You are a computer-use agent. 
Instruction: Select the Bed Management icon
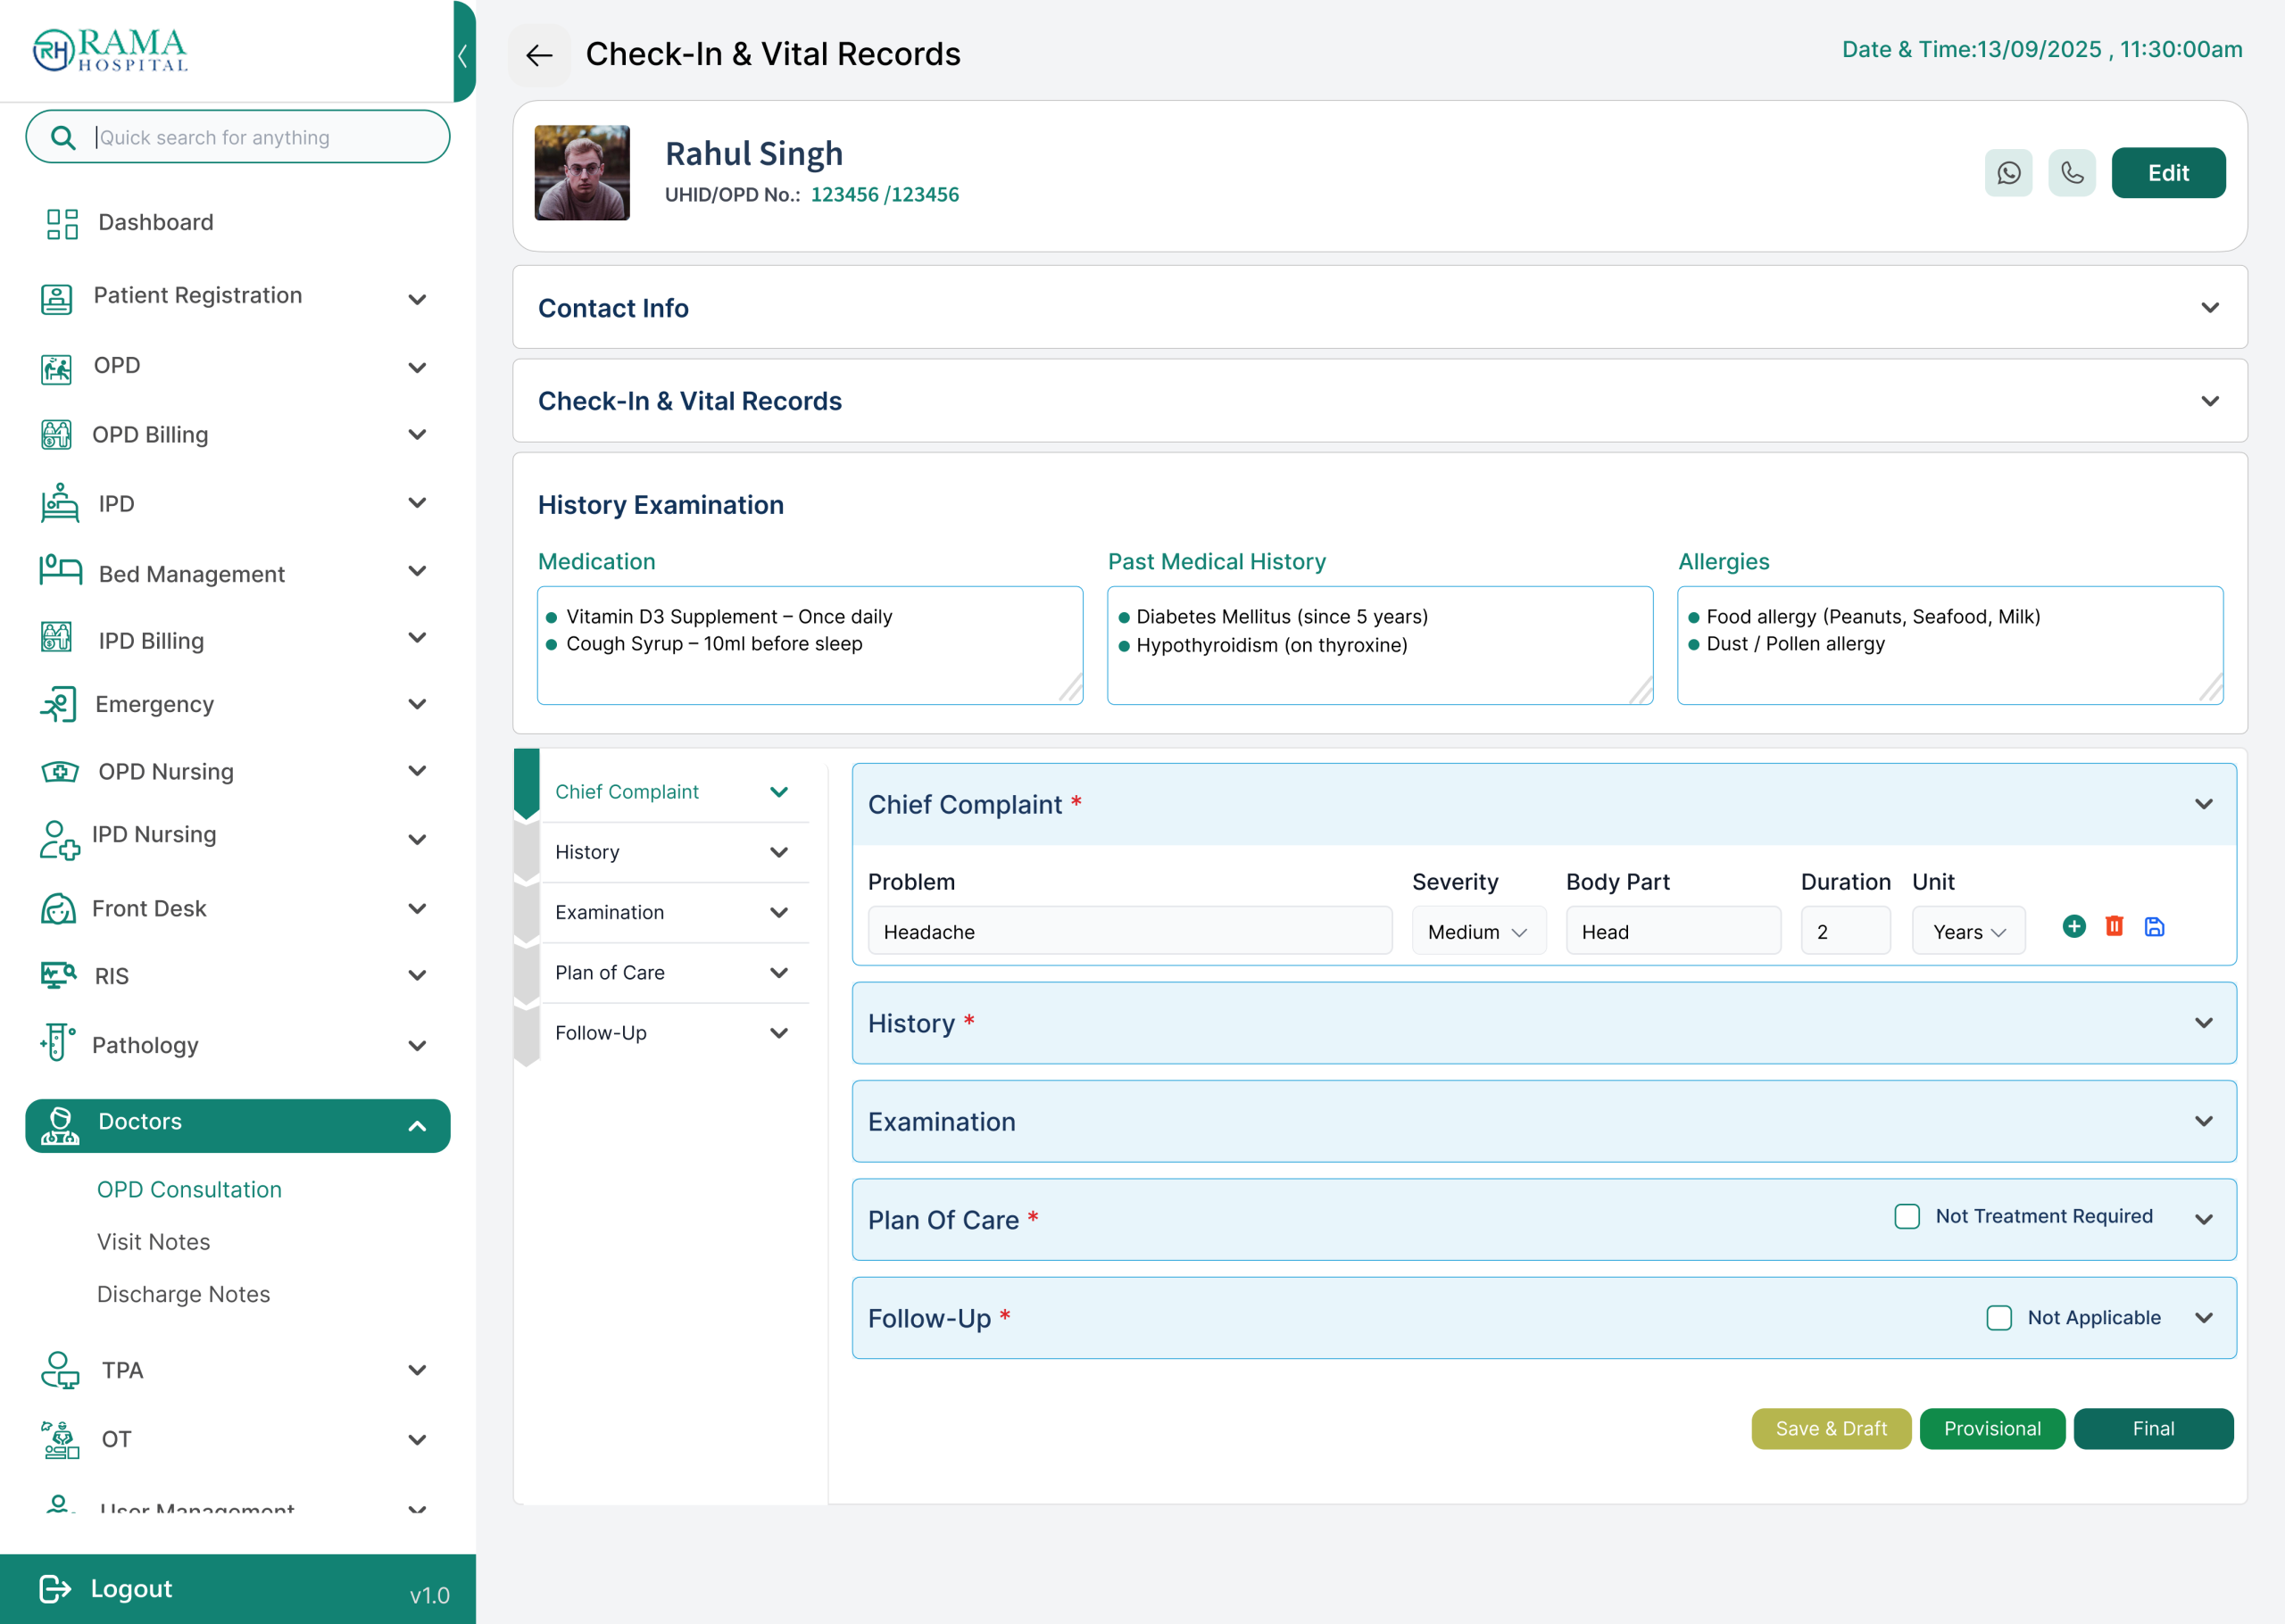point(60,570)
